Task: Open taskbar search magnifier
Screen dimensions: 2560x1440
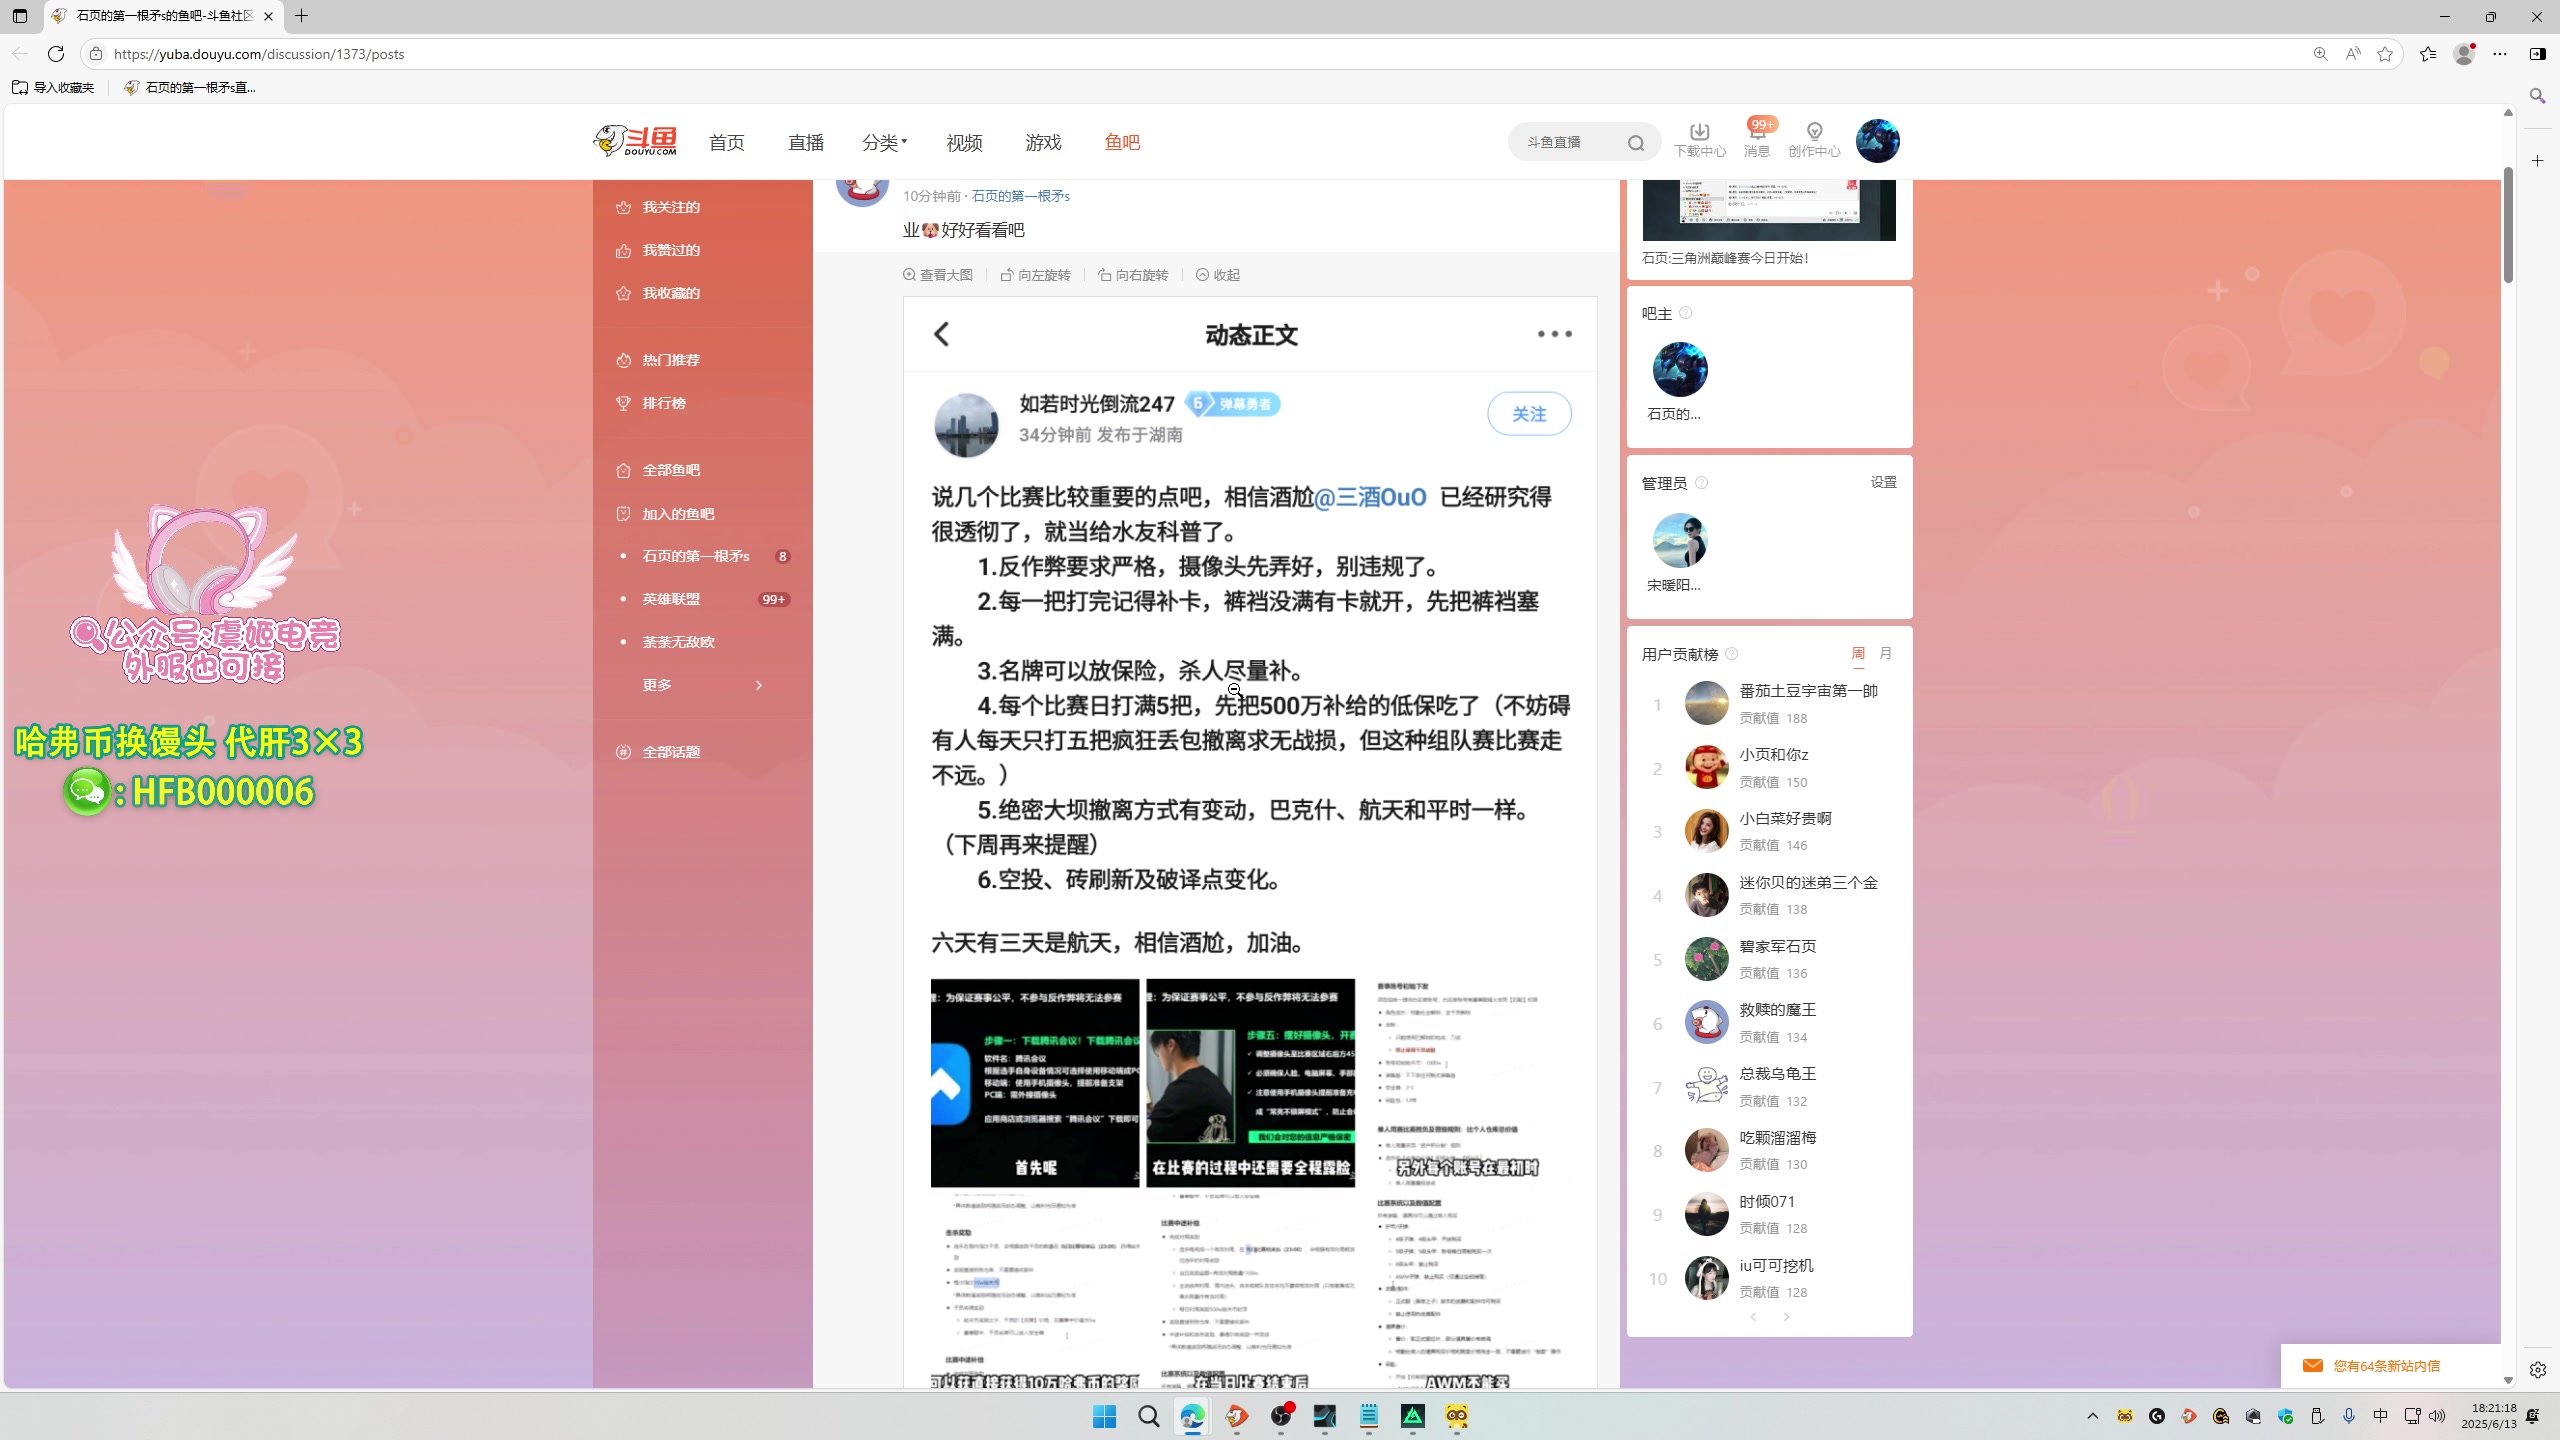Action: [1148, 1416]
